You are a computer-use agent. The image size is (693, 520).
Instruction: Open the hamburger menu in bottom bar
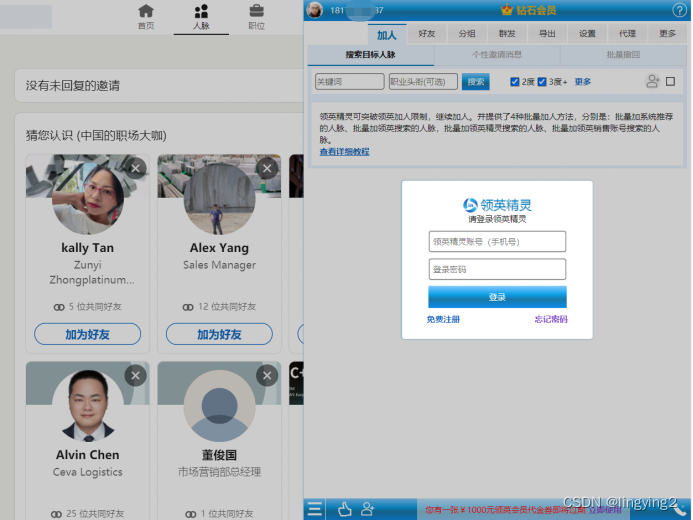(315, 509)
